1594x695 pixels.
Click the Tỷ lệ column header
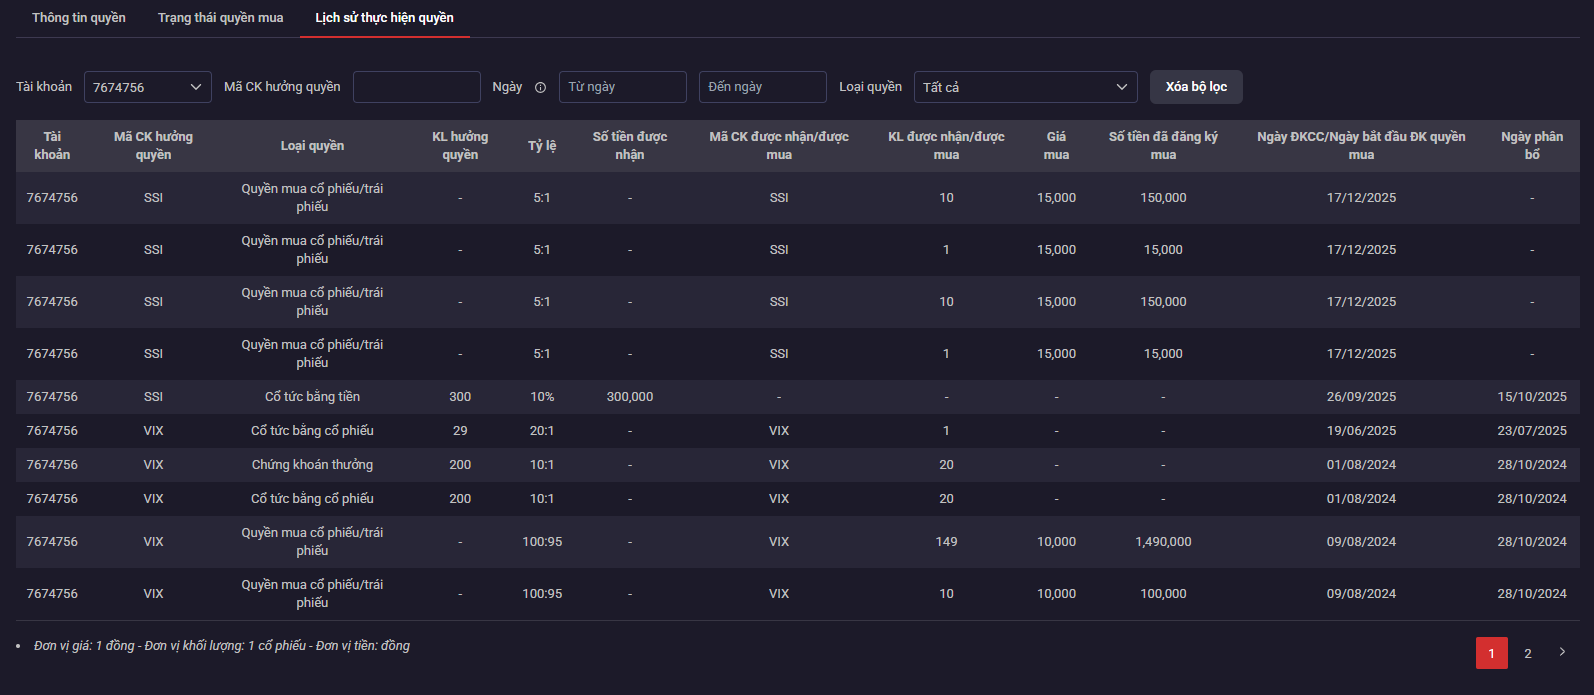tap(542, 146)
